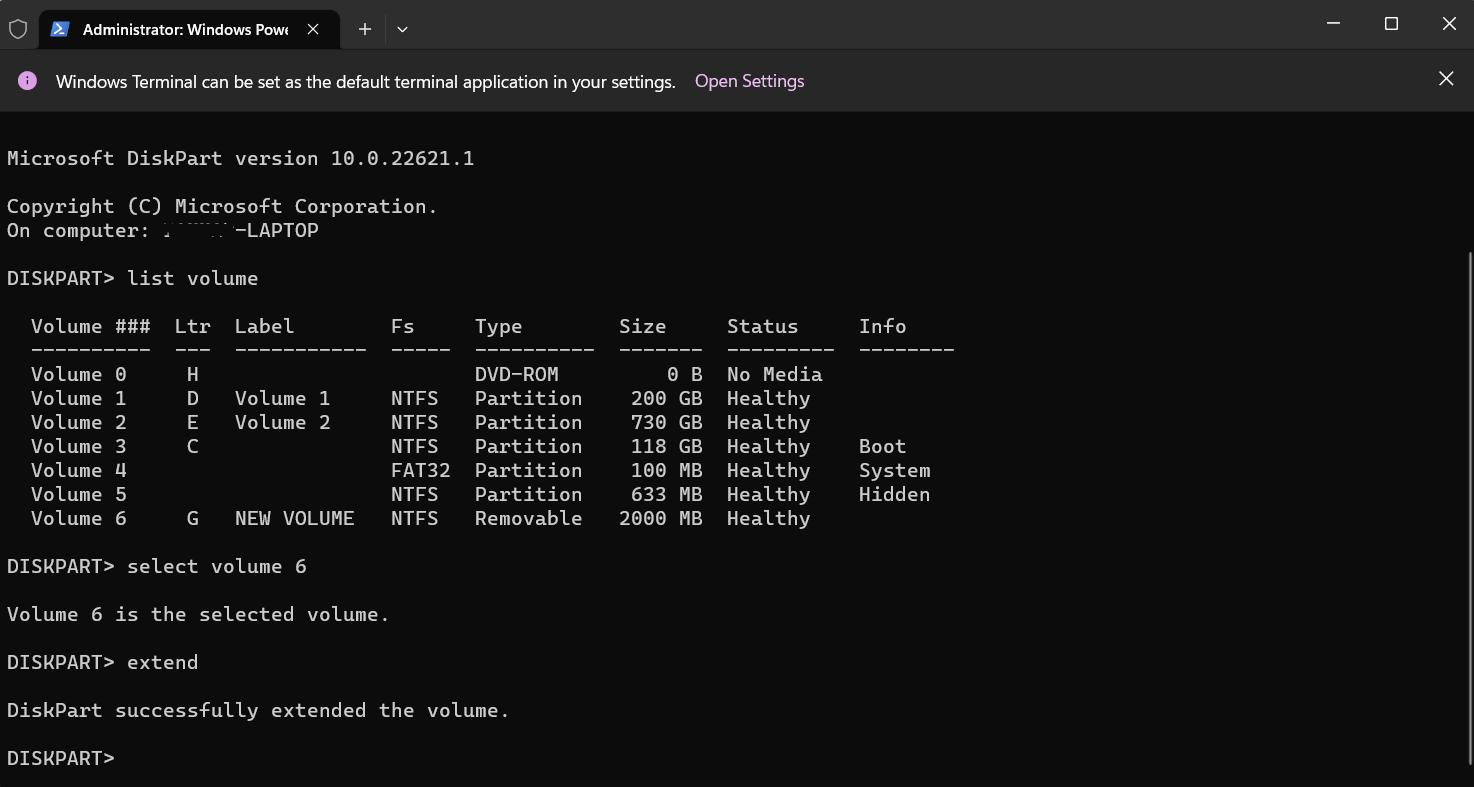This screenshot has width=1474, height=787.
Task: Click the "extend" command text
Action: tap(162, 662)
